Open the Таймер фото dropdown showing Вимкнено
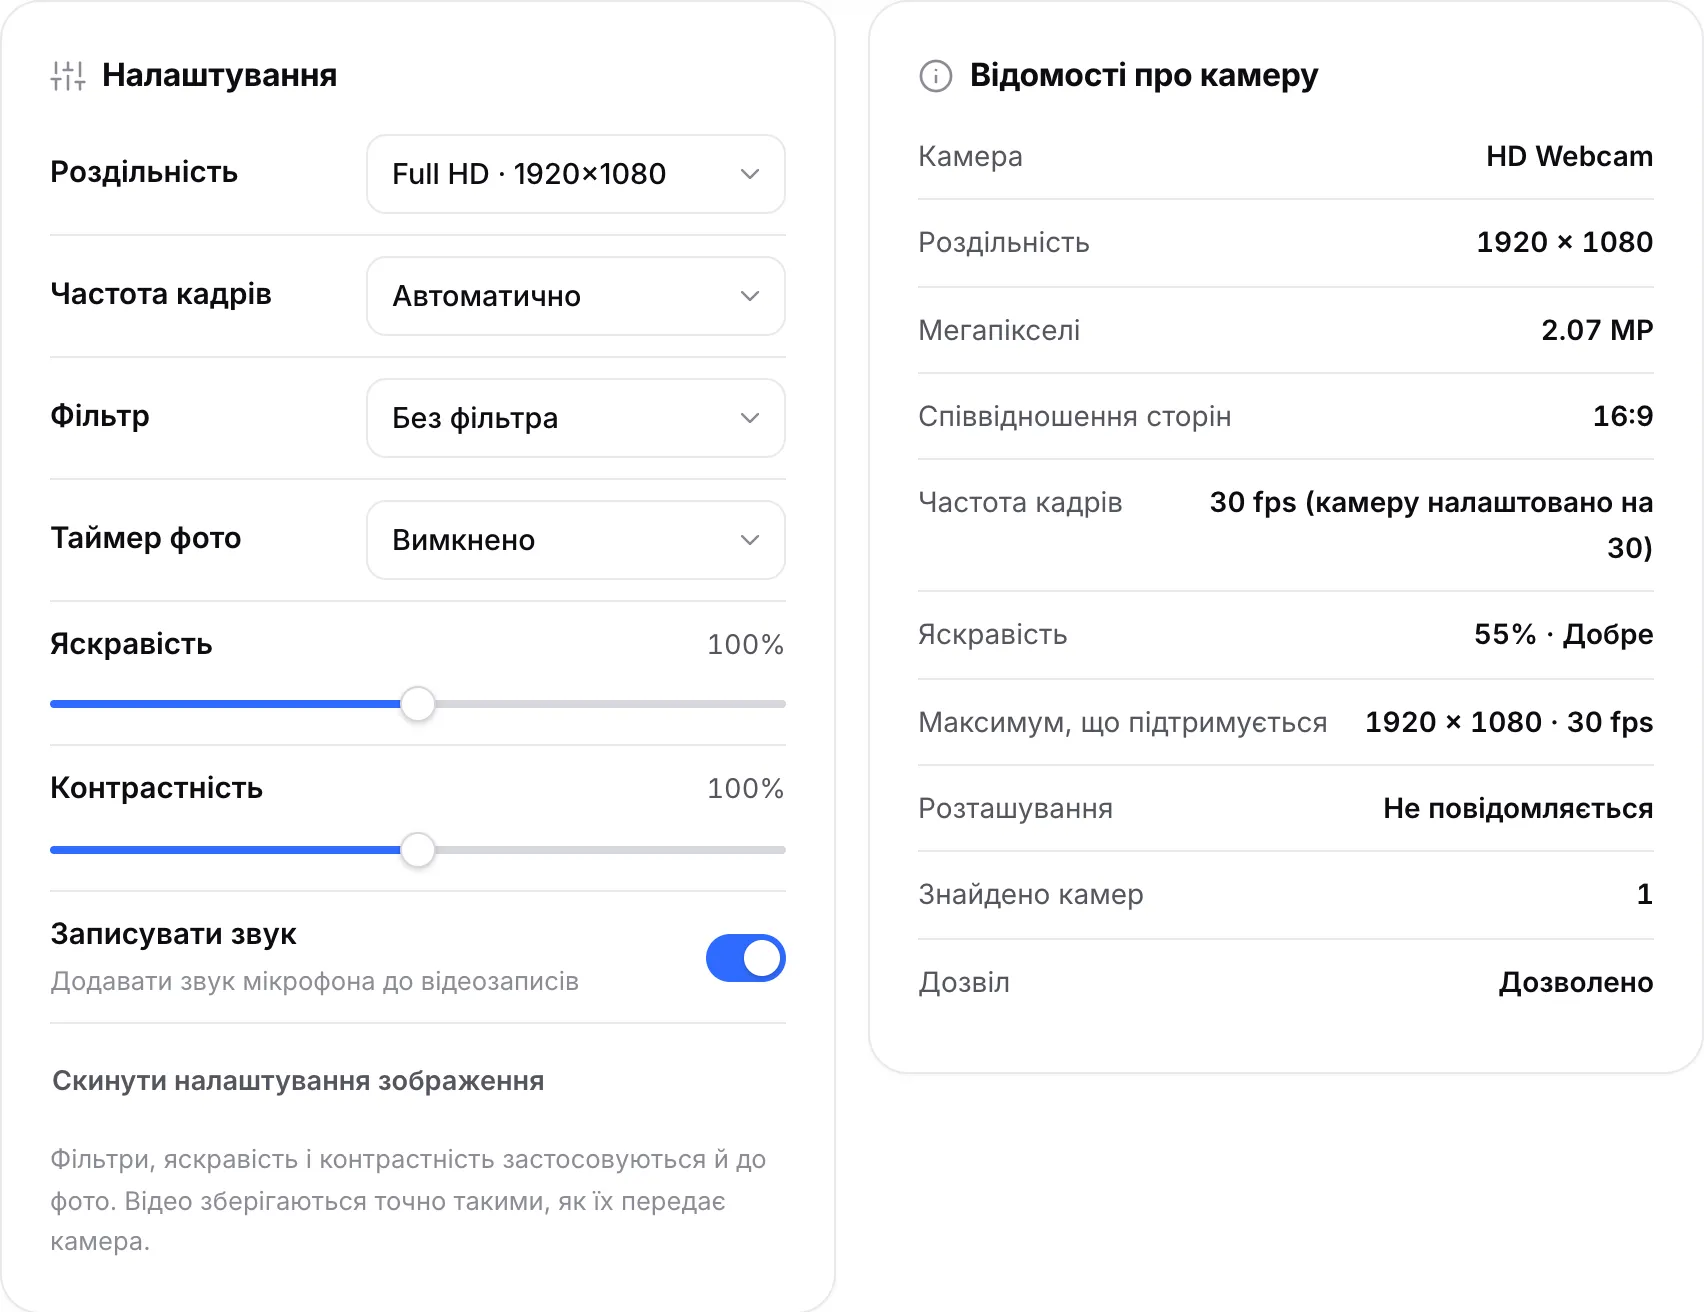The image size is (1704, 1312). [576, 540]
